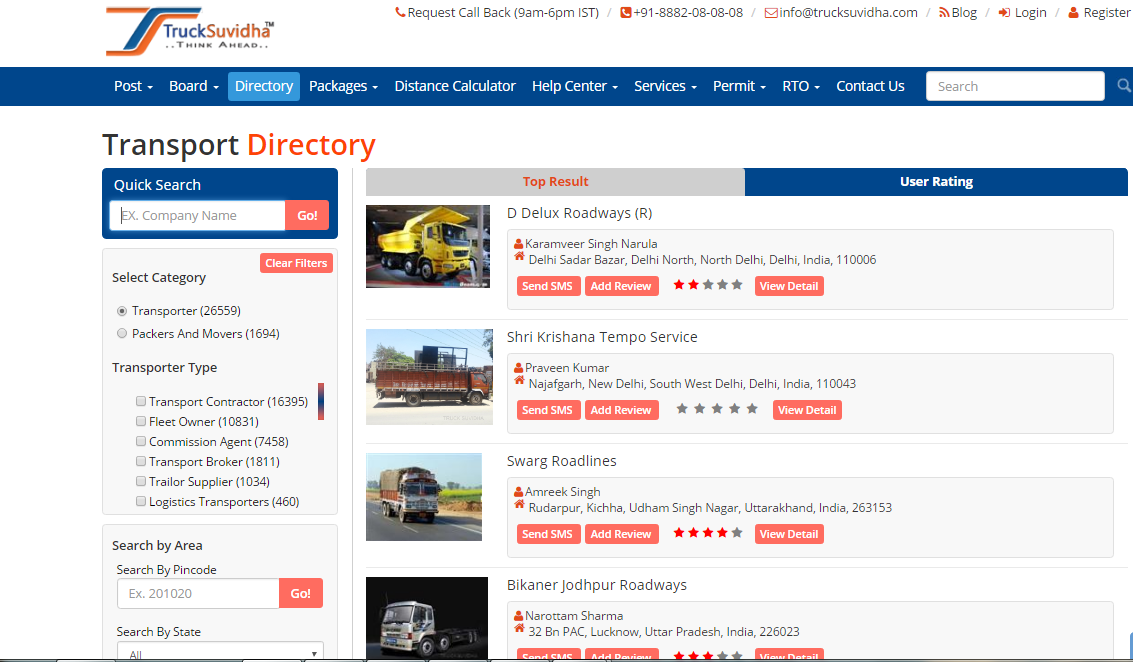Open the Board dropdown menu
Viewport: 1133px width, 662px height.
(194, 86)
